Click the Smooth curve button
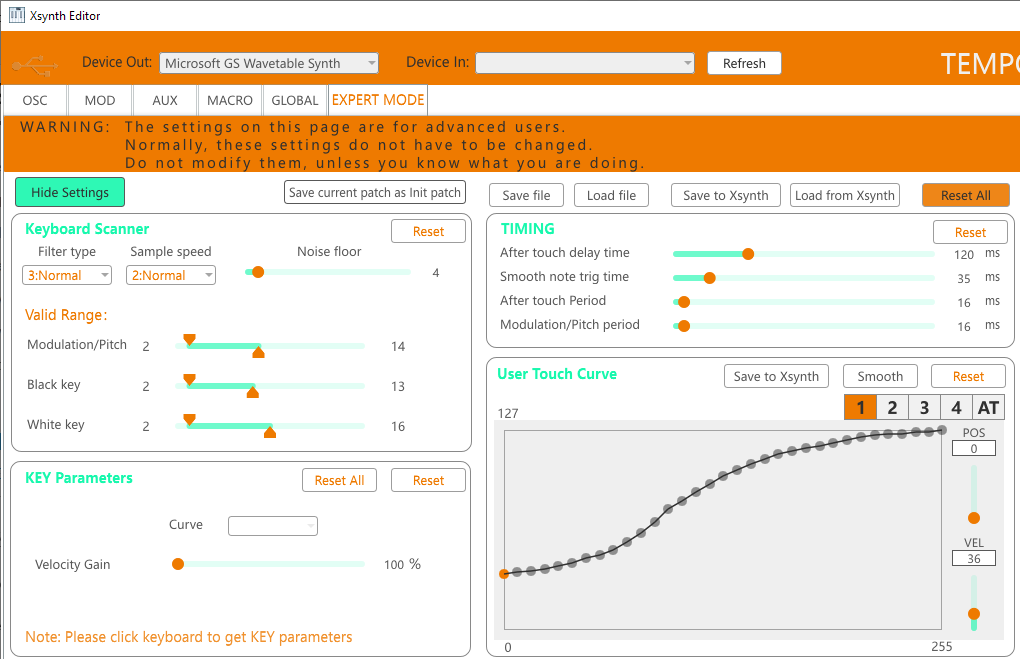This screenshot has width=1020, height=659. [x=880, y=376]
